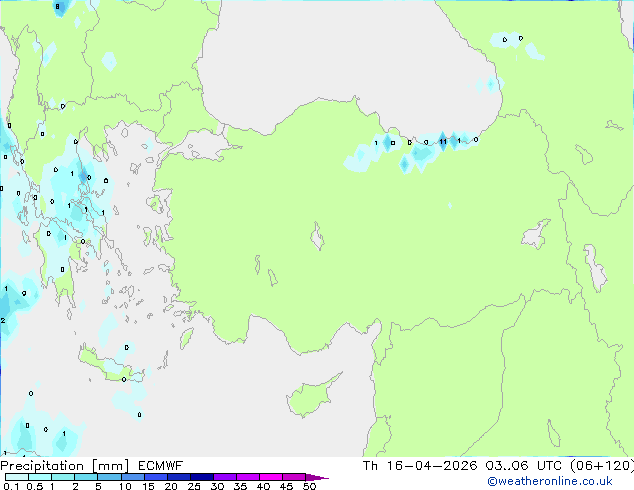Screen dimensions: 634x490
Task: Click the '03..06 UTC' time text
Action: click(523, 466)
